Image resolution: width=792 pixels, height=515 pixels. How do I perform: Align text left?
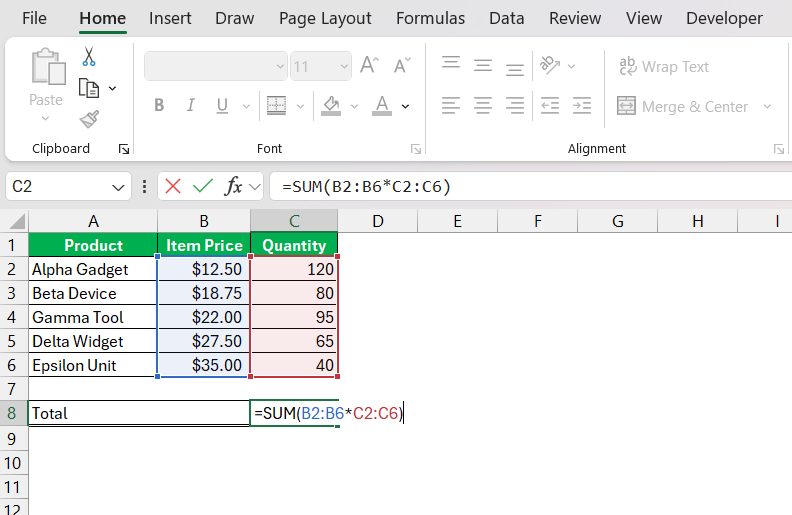[x=451, y=106]
